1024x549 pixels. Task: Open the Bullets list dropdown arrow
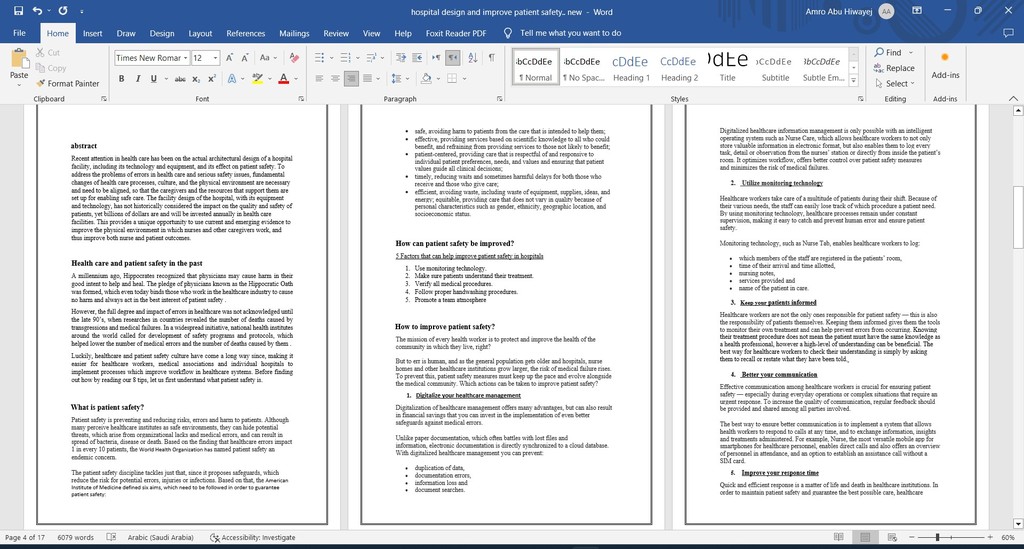click(330, 58)
